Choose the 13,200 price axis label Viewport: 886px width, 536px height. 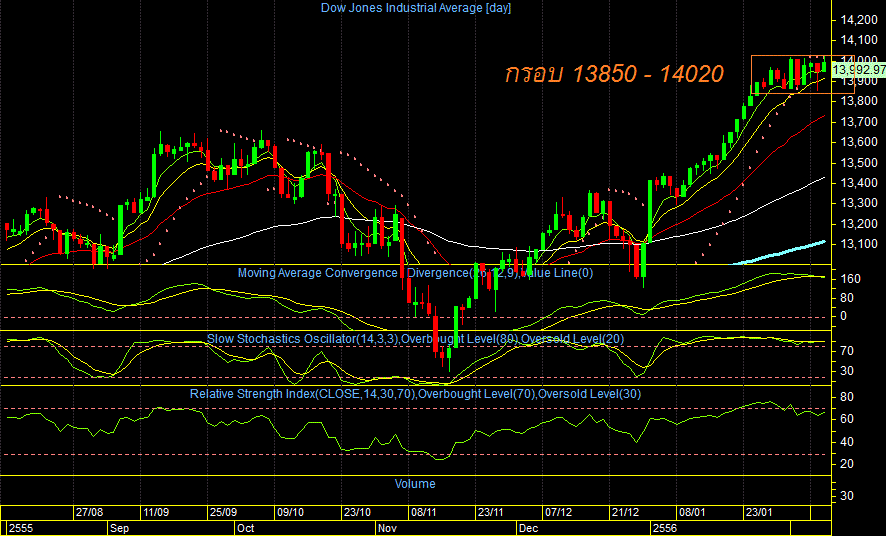point(859,224)
